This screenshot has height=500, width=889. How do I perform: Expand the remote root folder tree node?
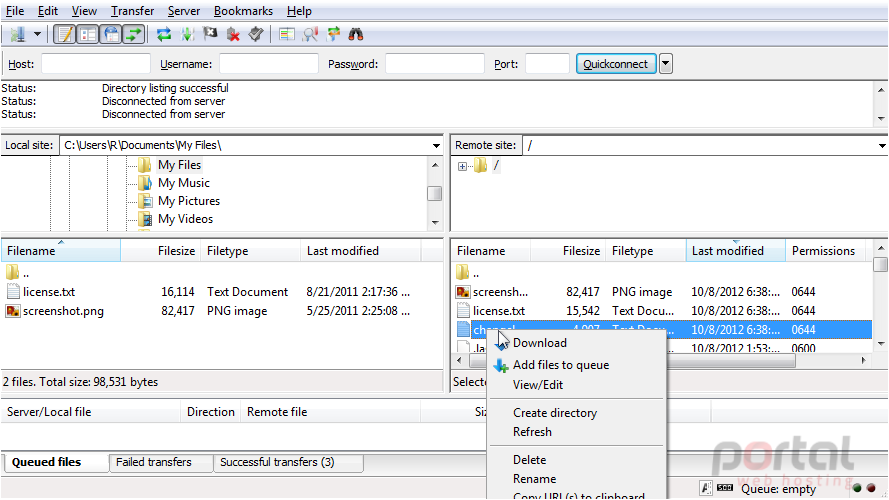[463, 166]
